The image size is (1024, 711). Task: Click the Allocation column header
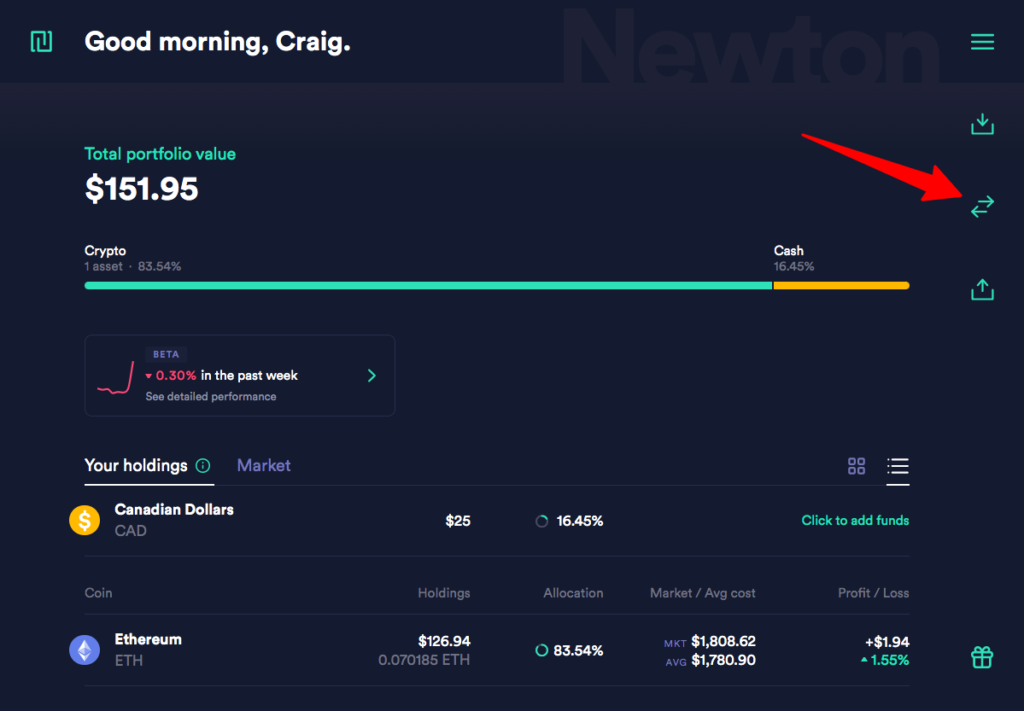click(573, 593)
